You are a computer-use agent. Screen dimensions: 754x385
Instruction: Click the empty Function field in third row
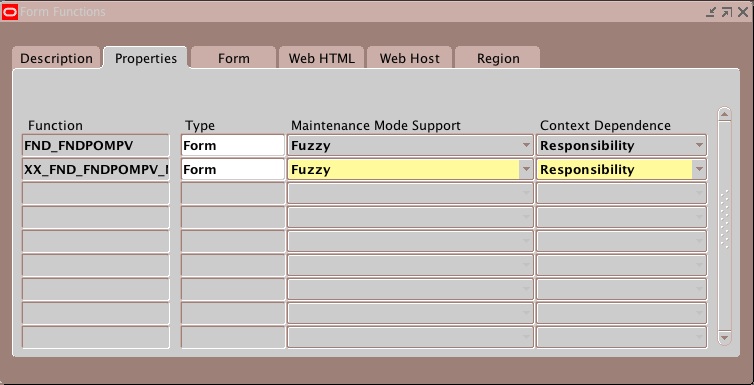coord(96,193)
